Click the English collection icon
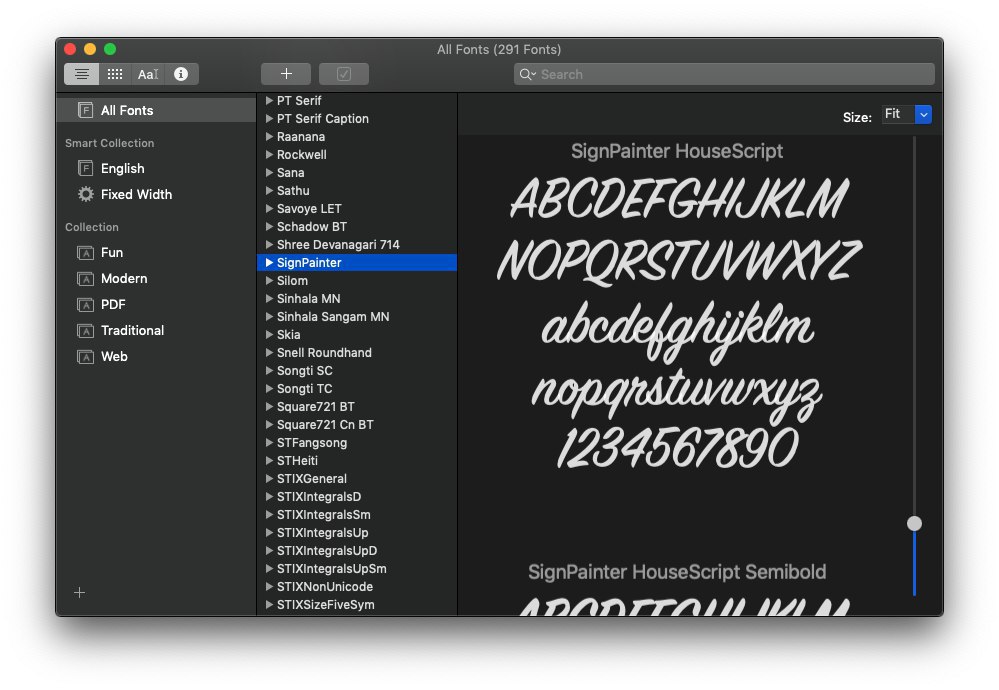 85,168
